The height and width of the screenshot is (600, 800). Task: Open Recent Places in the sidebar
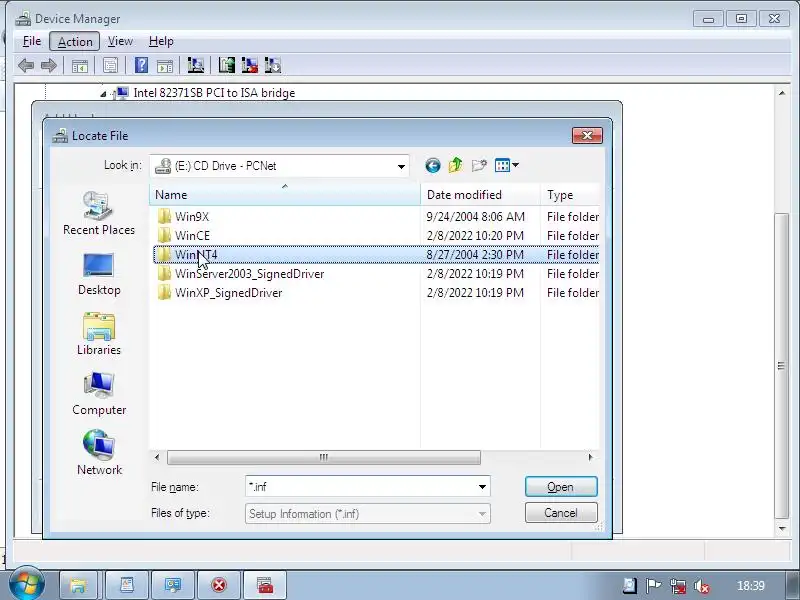tap(99, 213)
